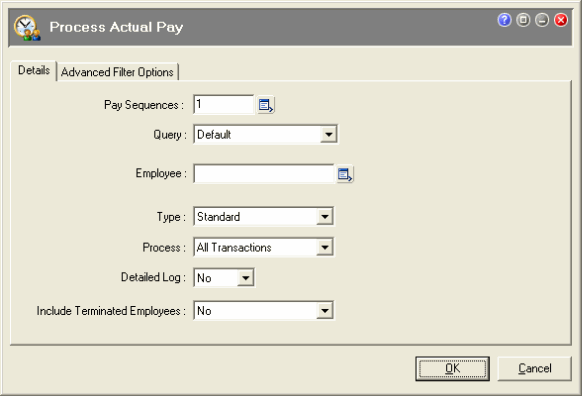Click the "Pay Sequences :" label

pyautogui.click(x=144, y=105)
